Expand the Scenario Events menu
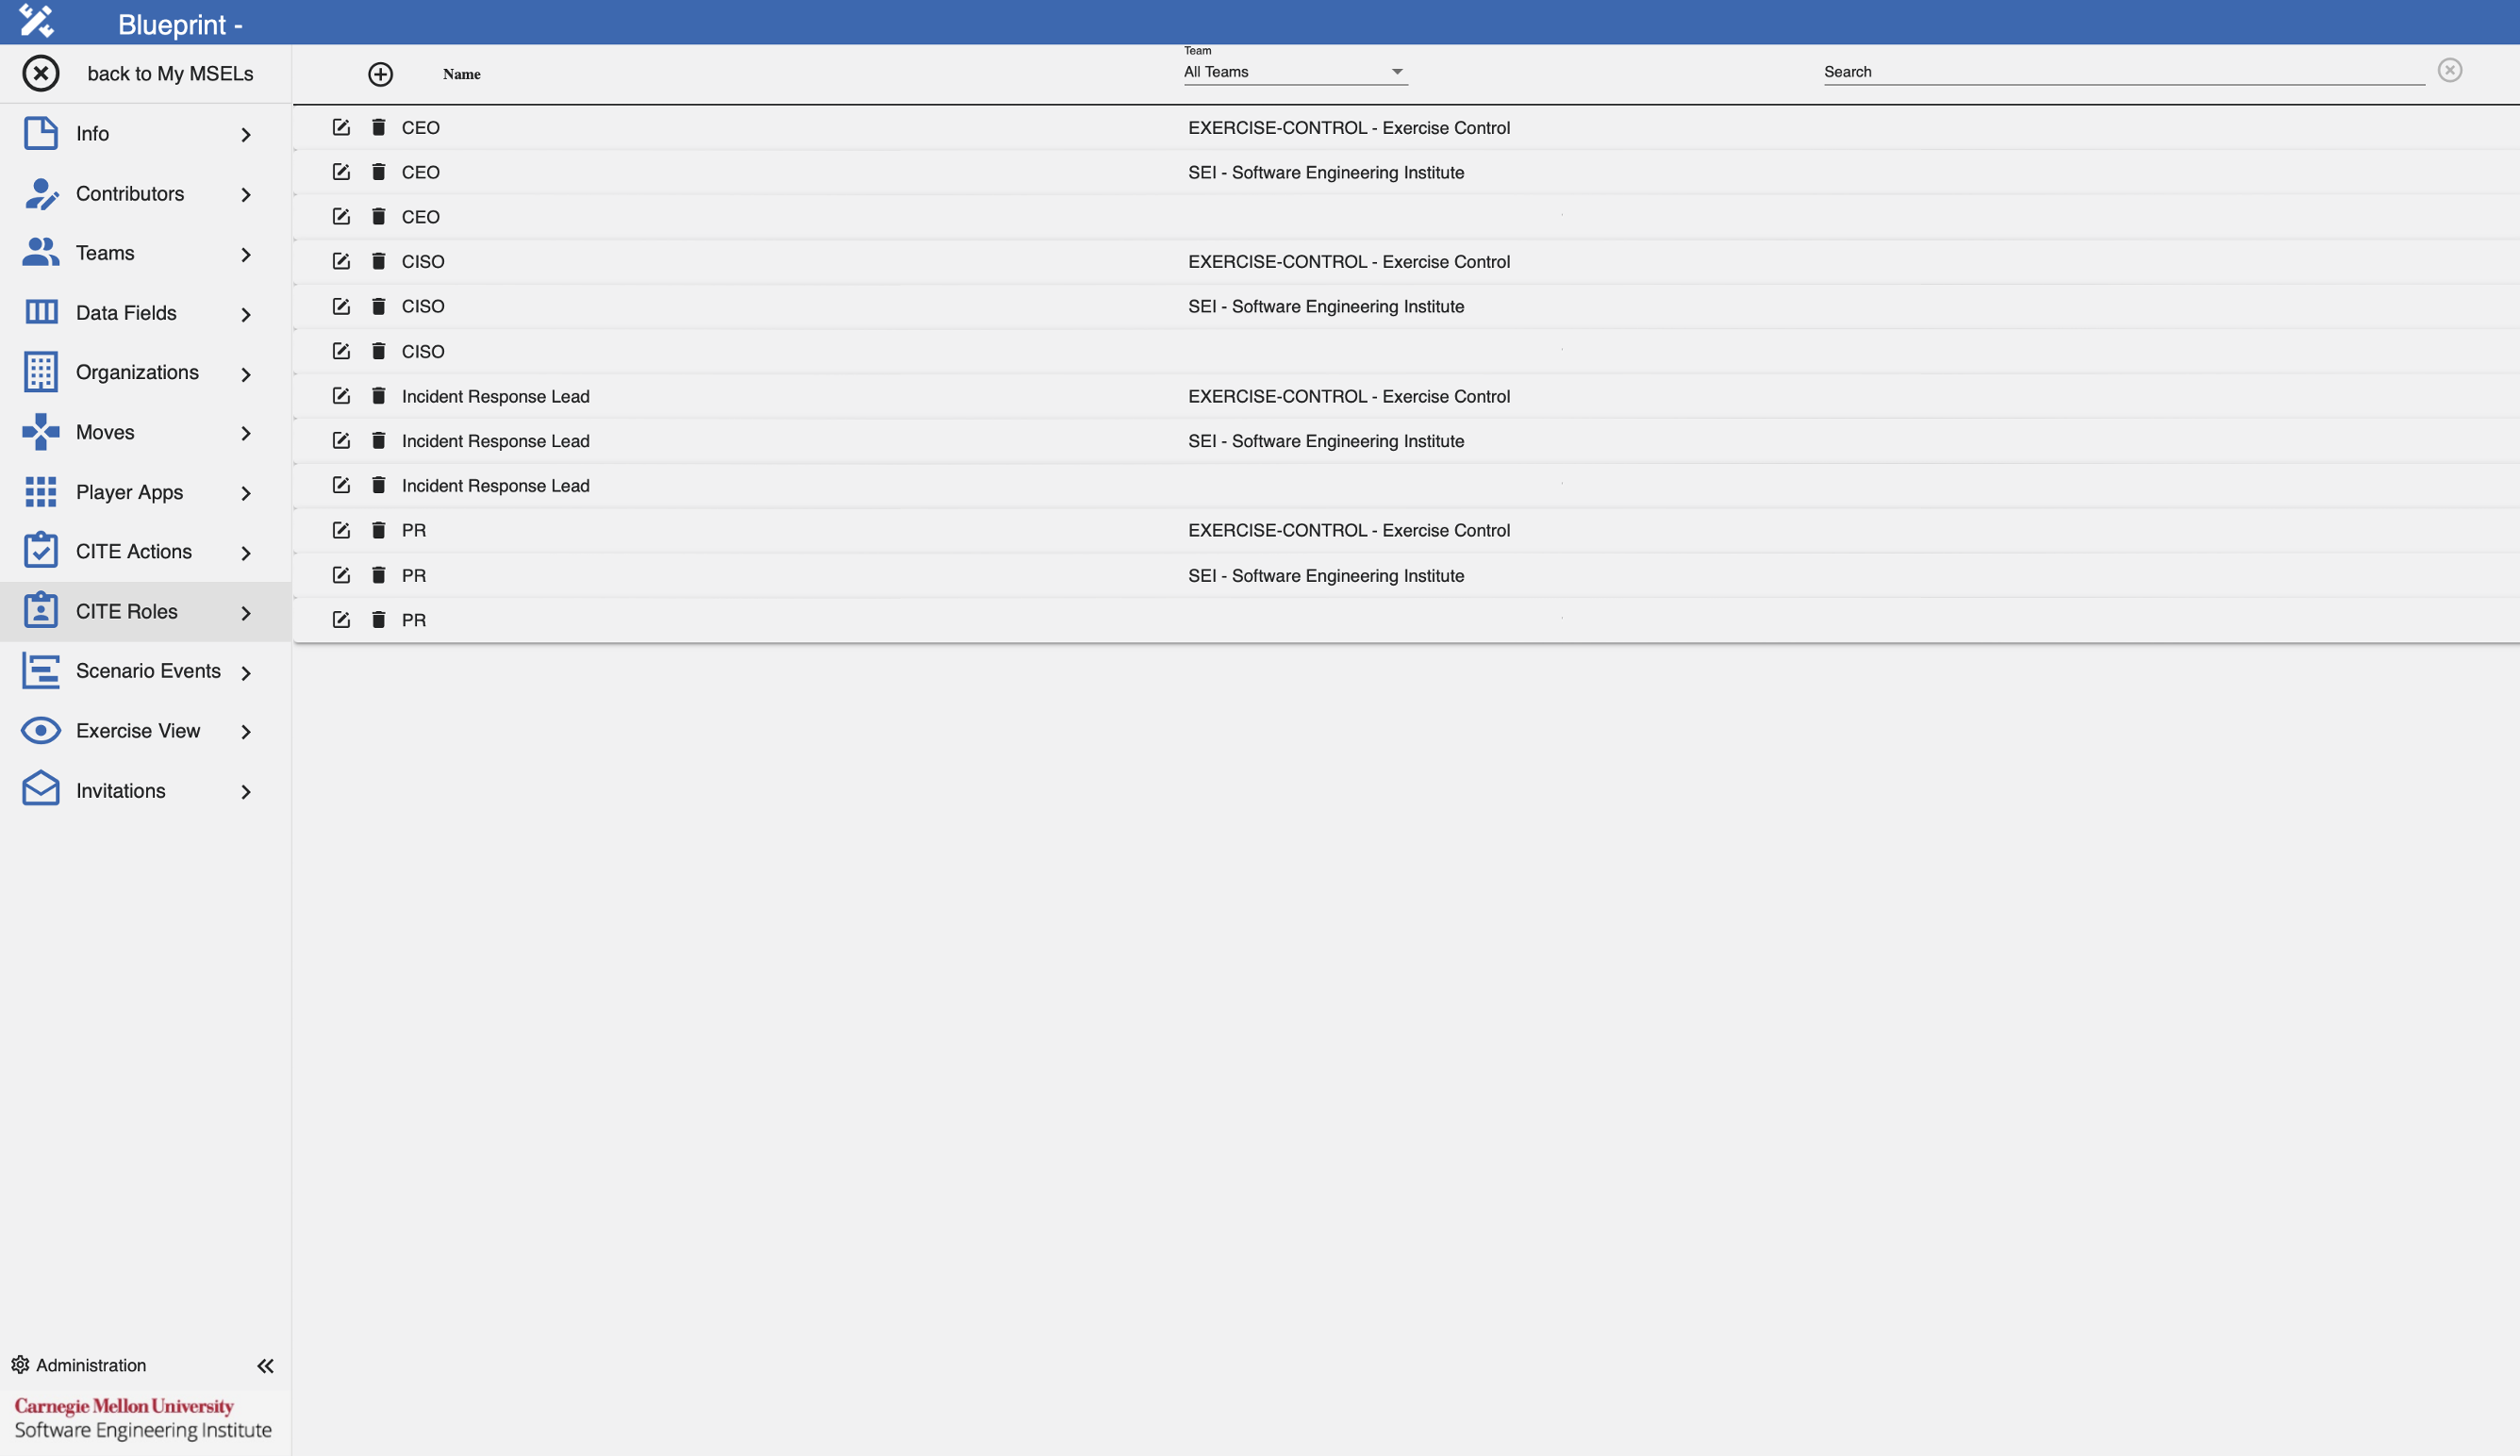Image resolution: width=2520 pixels, height=1456 pixels. (148, 670)
